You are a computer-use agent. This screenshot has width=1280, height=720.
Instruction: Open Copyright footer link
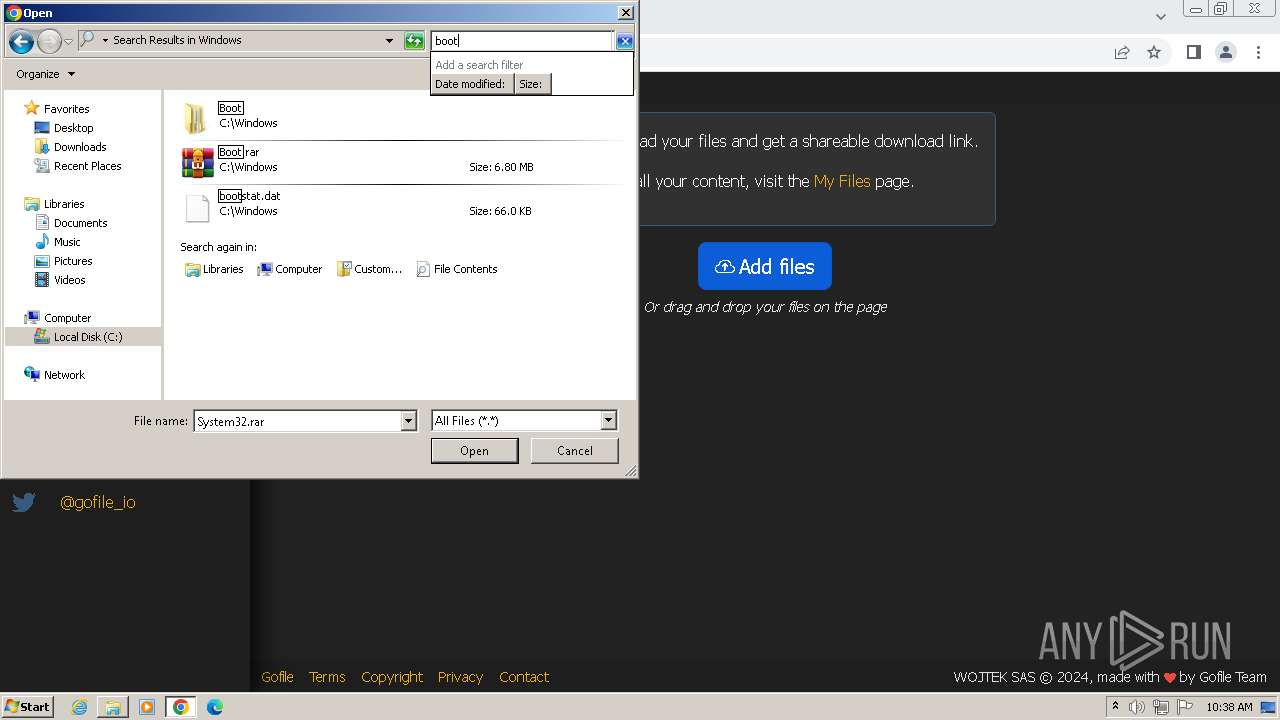[392, 677]
